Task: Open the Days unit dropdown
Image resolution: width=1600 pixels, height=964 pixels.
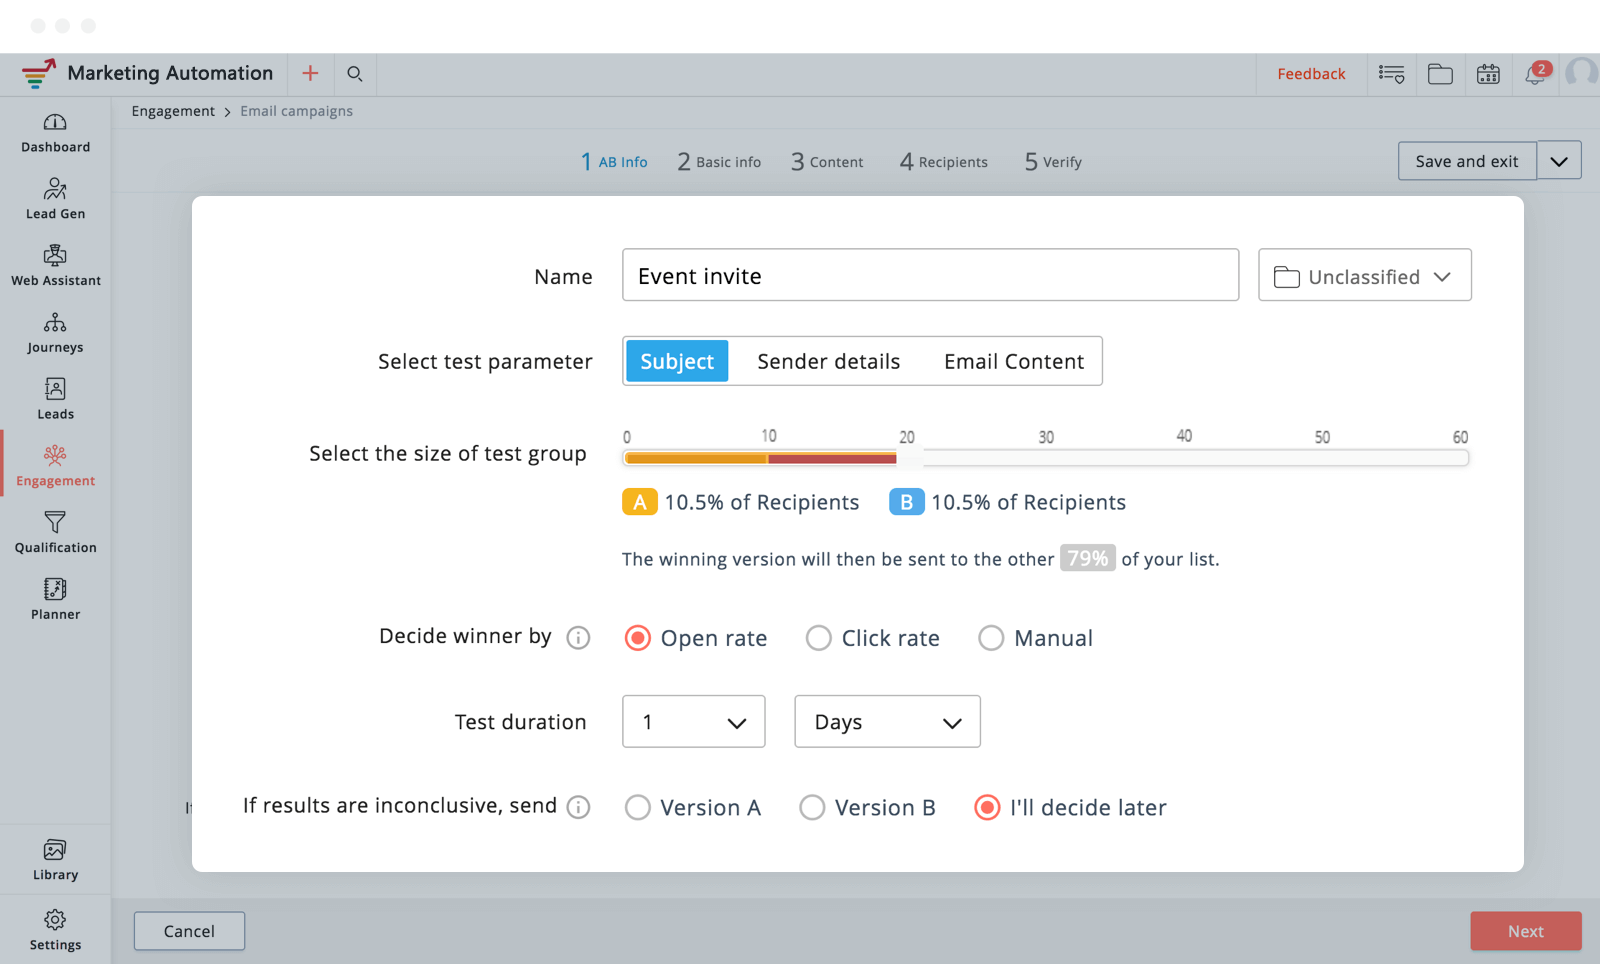Action: point(887,722)
